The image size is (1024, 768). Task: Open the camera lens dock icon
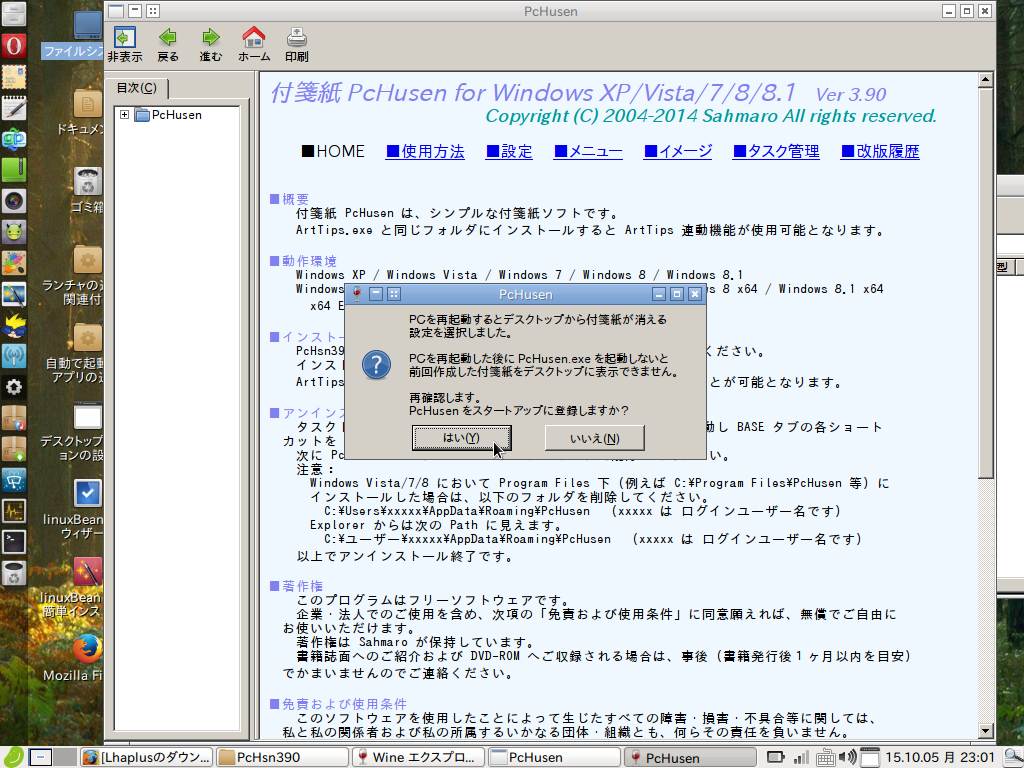pos(14,201)
